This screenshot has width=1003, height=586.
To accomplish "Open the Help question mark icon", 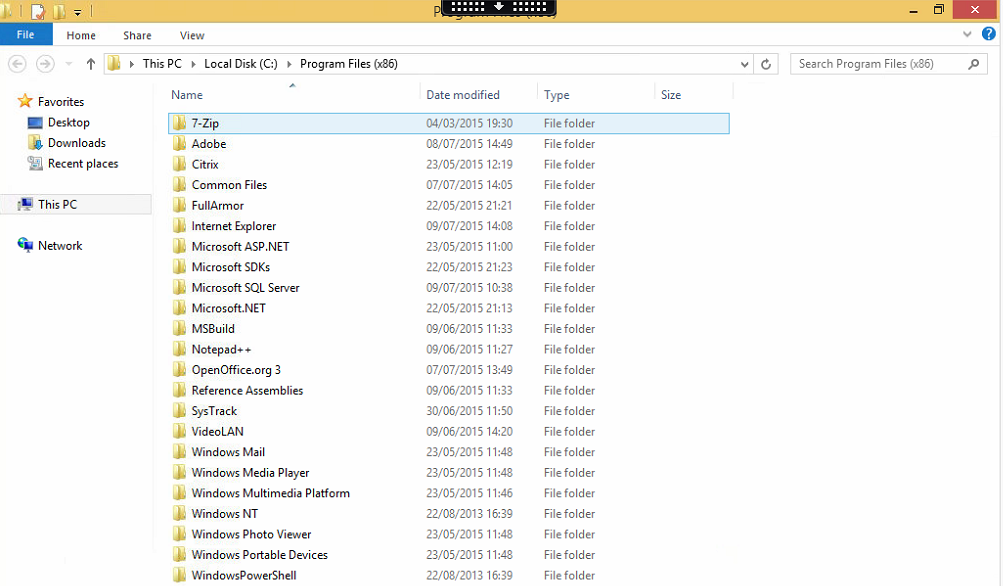I will pyautogui.click(x=988, y=34).
